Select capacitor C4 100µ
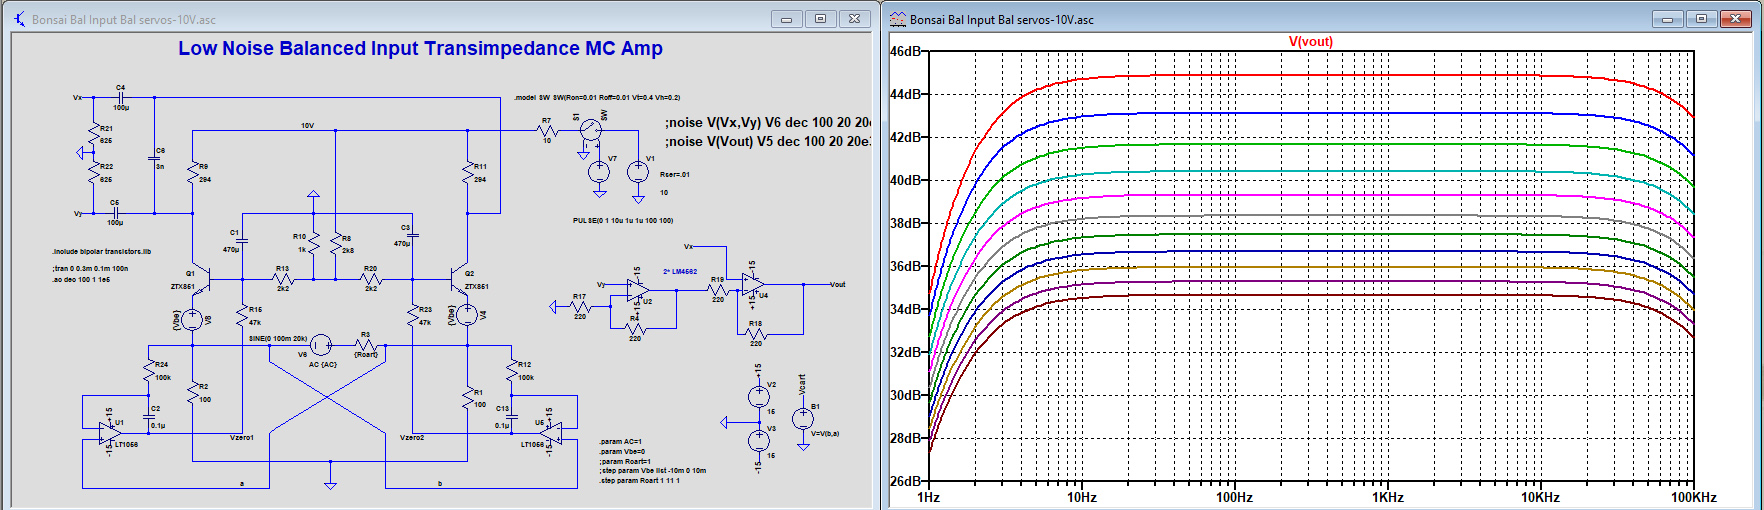This screenshot has width=1764, height=510. tap(121, 98)
